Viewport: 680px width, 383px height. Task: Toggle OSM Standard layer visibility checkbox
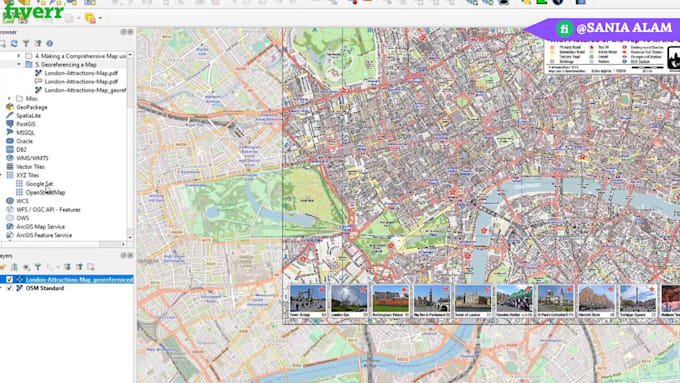pyautogui.click(x=9, y=288)
